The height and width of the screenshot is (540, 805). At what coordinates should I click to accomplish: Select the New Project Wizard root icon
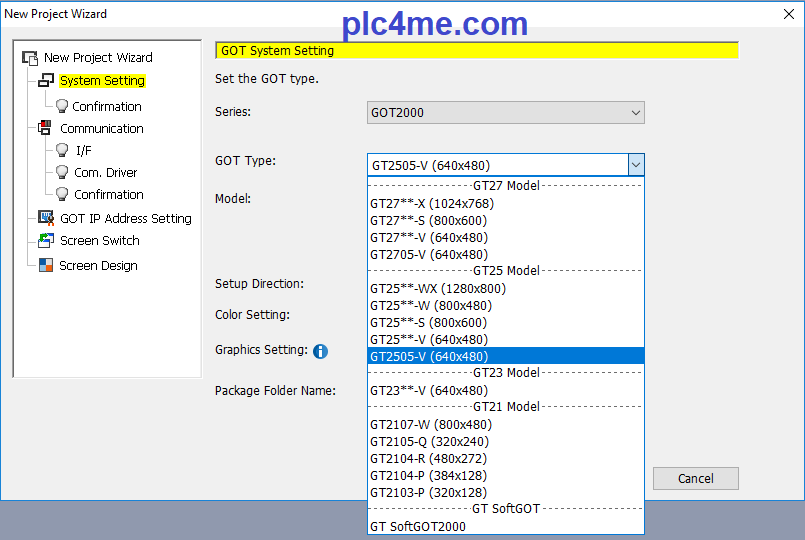pyautogui.click(x=30, y=58)
